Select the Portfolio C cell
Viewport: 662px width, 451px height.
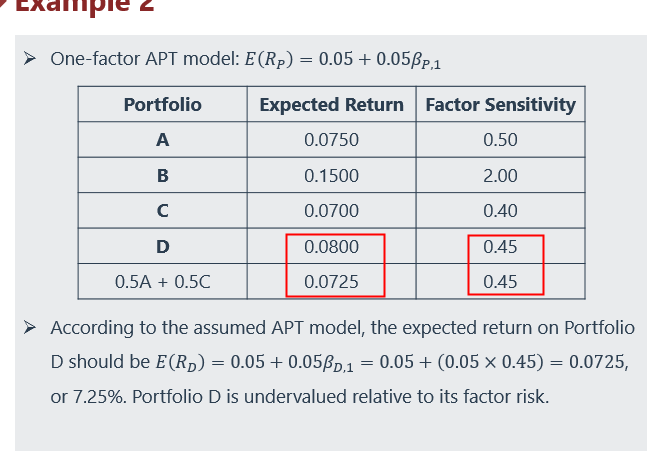click(x=162, y=211)
